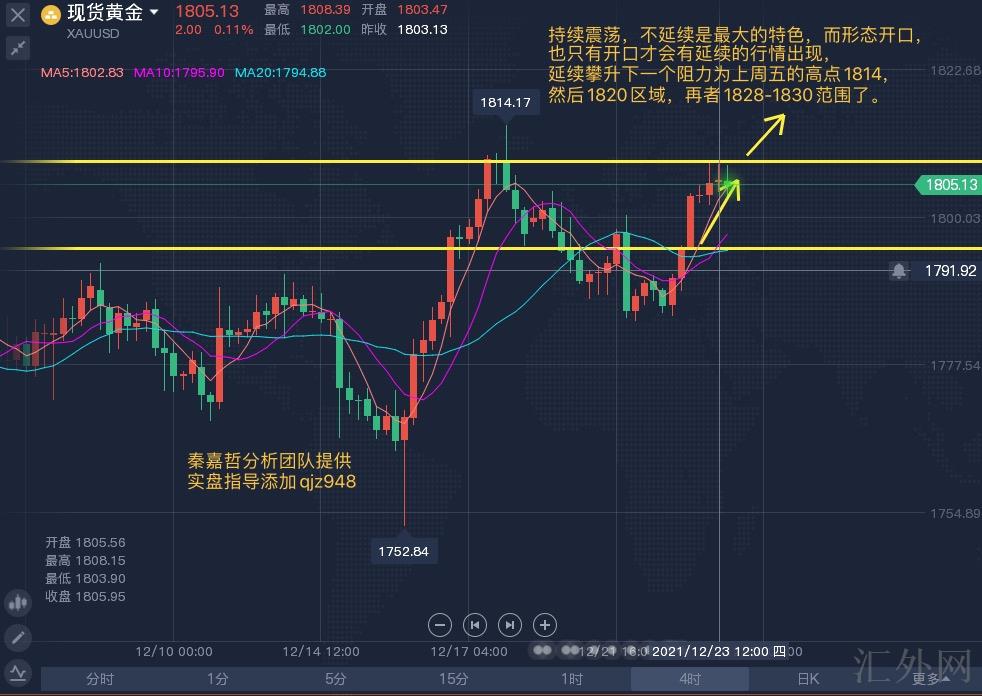Click the price alert bell icon at 1791.92
The image size is (982, 696).
(x=899, y=271)
